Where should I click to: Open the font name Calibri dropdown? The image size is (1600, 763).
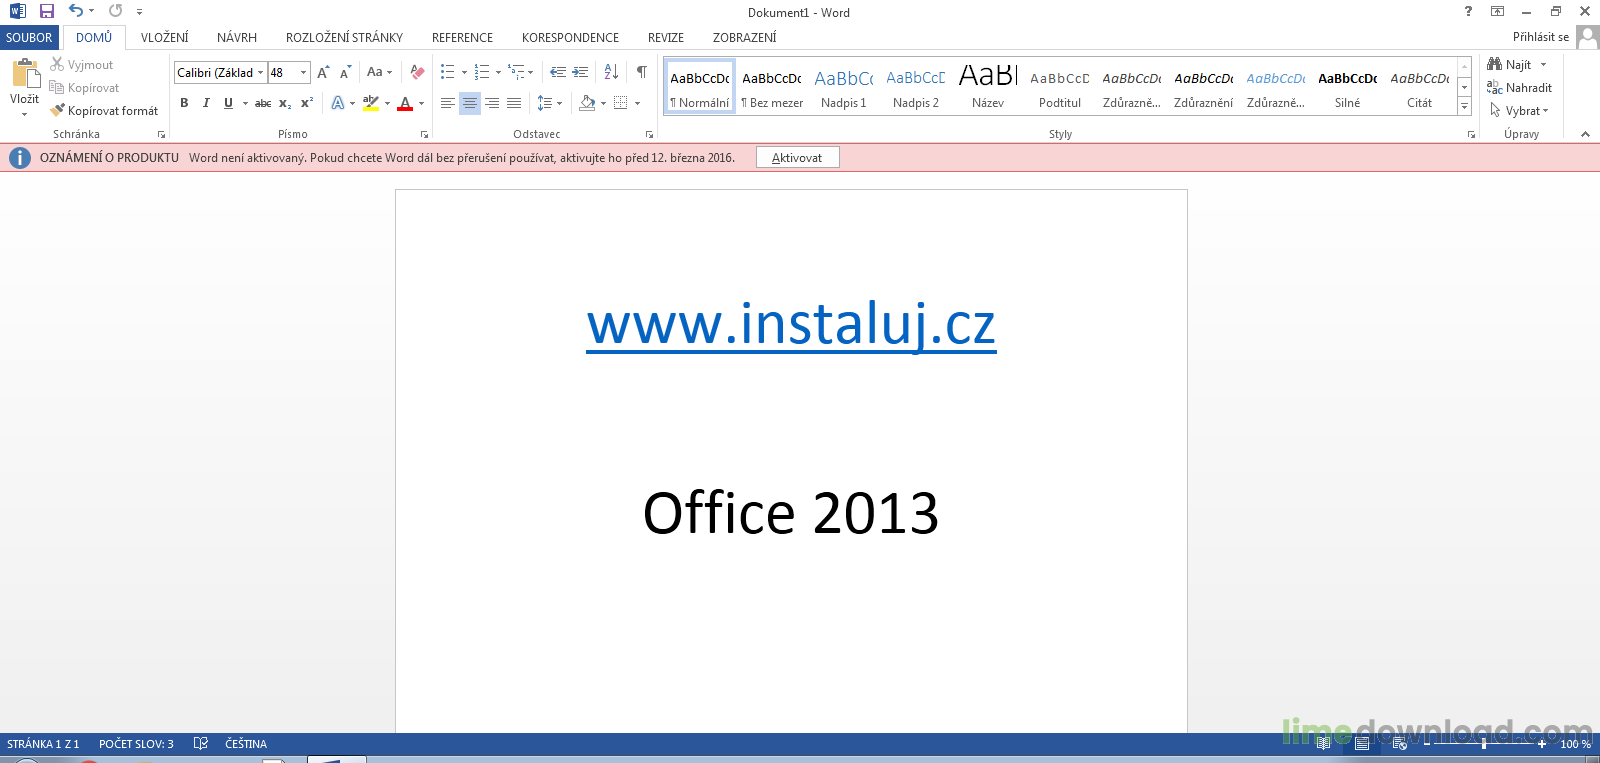pos(260,73)
